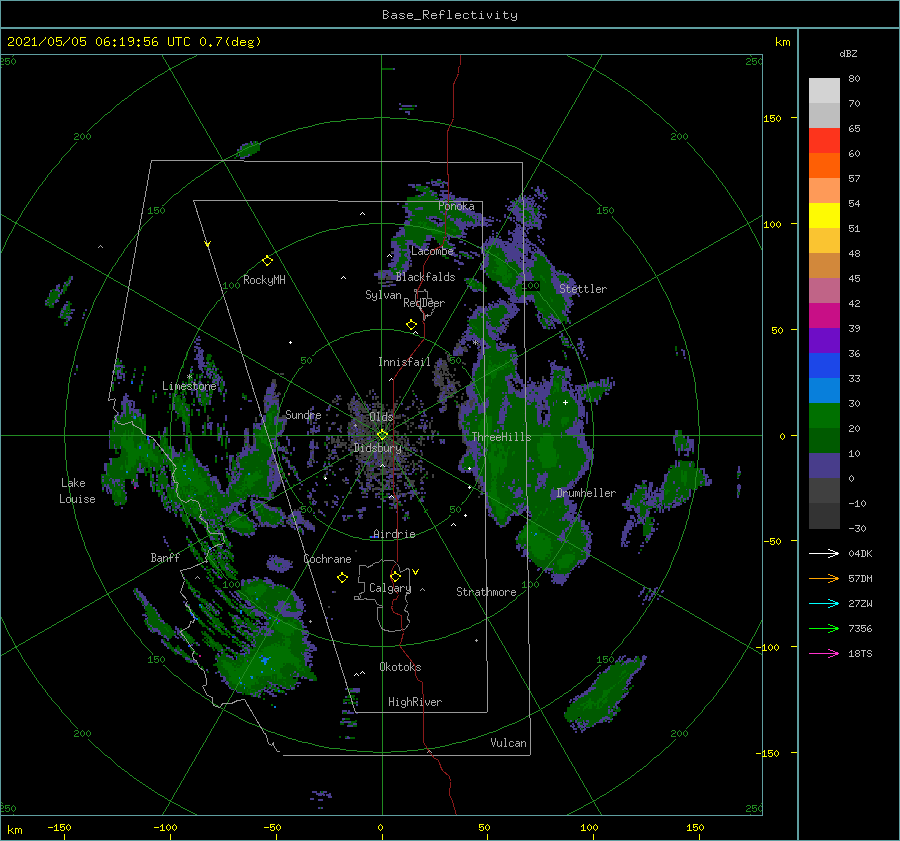Click the Limestone label on the map

189,386
